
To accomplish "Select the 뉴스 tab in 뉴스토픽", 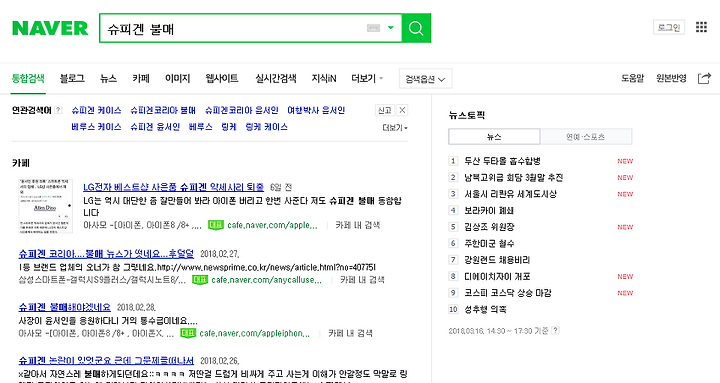I will pos(494,137).
